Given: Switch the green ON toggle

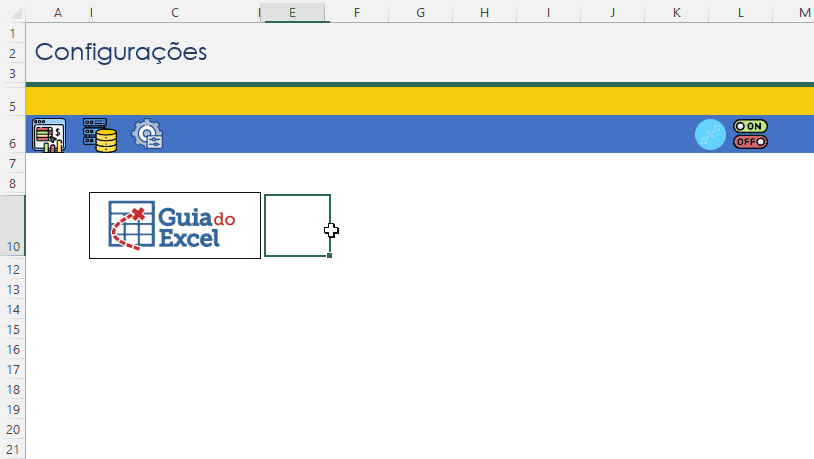Looking at the screenshot, I should pyautogui.click(x=750, y=126).
